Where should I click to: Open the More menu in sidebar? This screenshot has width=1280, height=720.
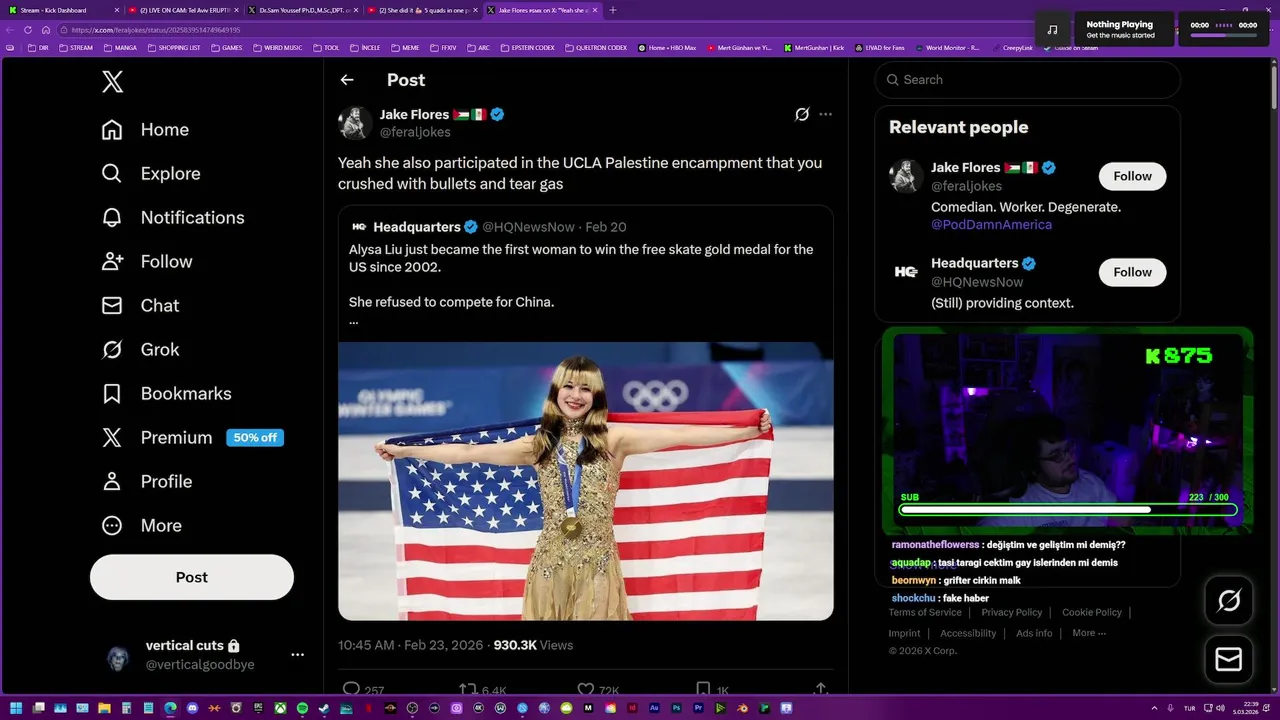pyautogui.click(x=141, y=526)
